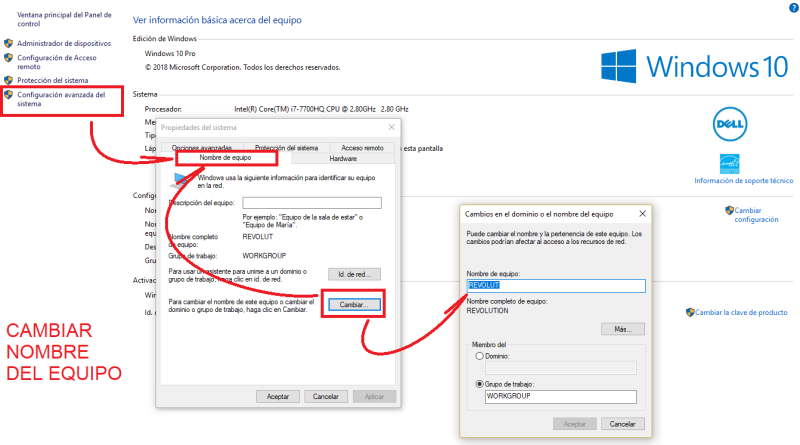Click the REVOLUTION full computer name text
This screenshot has width=800, height=445.
(487, 310)
